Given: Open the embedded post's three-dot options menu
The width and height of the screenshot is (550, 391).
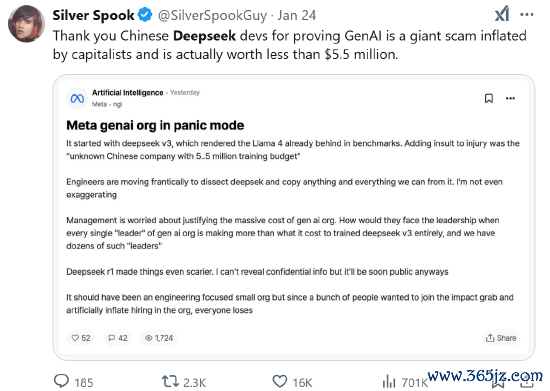Looking at the screenshot, I should pos(510,99).
